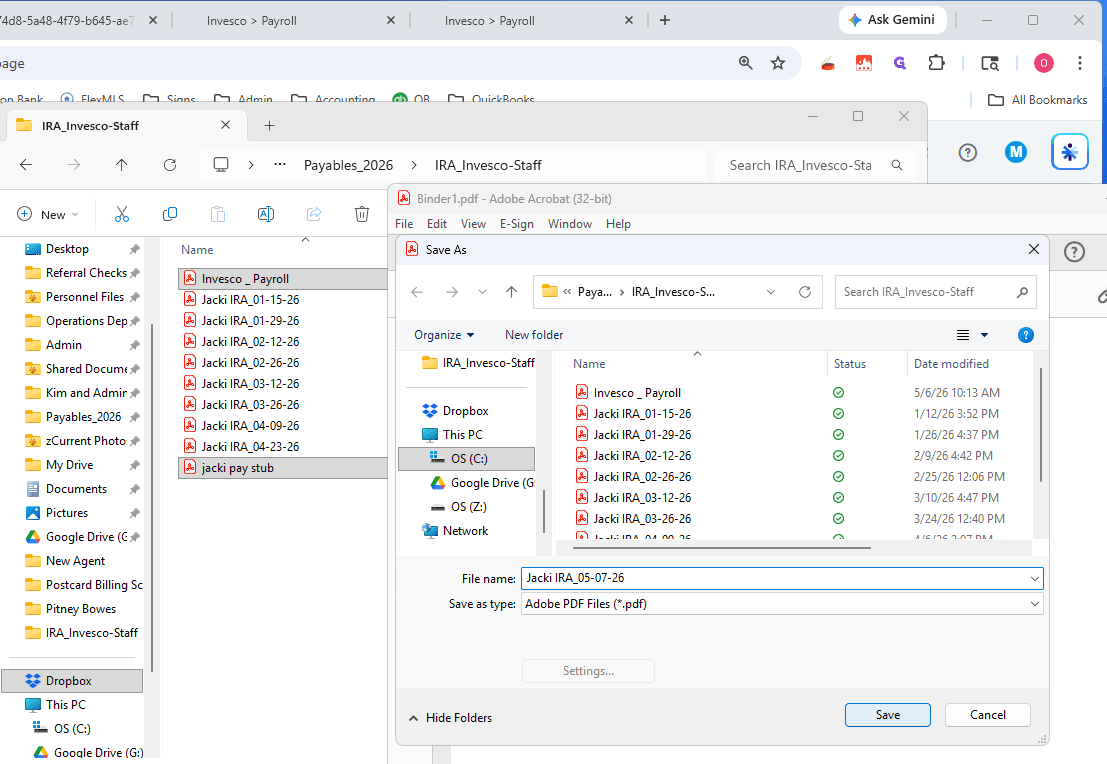Click the blue help icon in Save As
Screen dimensions: 1107x764
tap(1026, 335)
